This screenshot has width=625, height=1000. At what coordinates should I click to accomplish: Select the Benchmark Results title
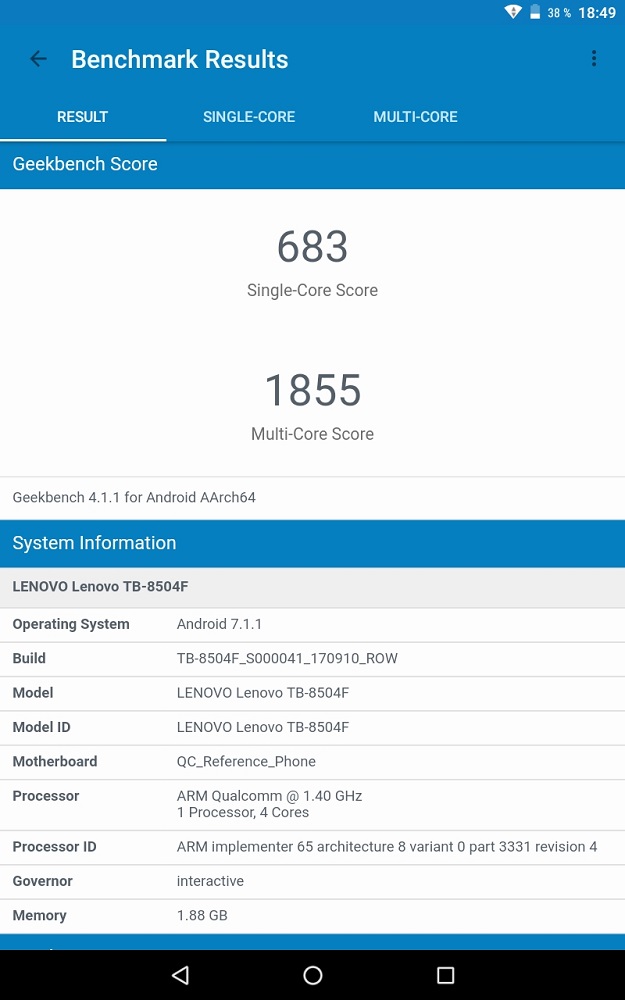[180, 59]
